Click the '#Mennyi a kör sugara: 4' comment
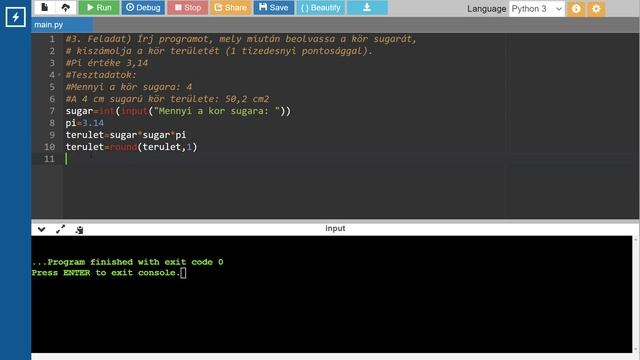 tap(129, 87)
